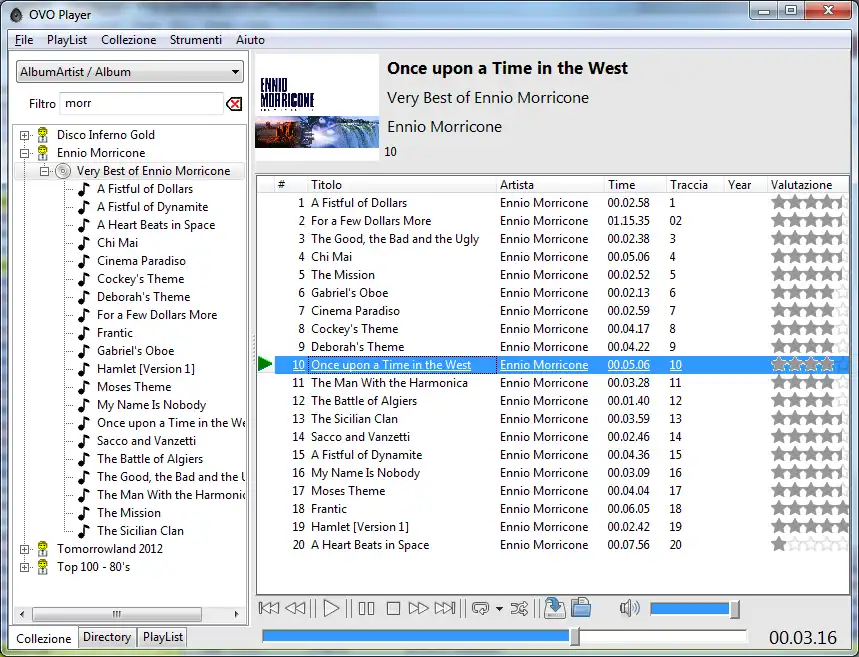Open the repeat mode dropdown arrow
The height and width of the screenshot is (657, 859).
[x=499, y=609]
